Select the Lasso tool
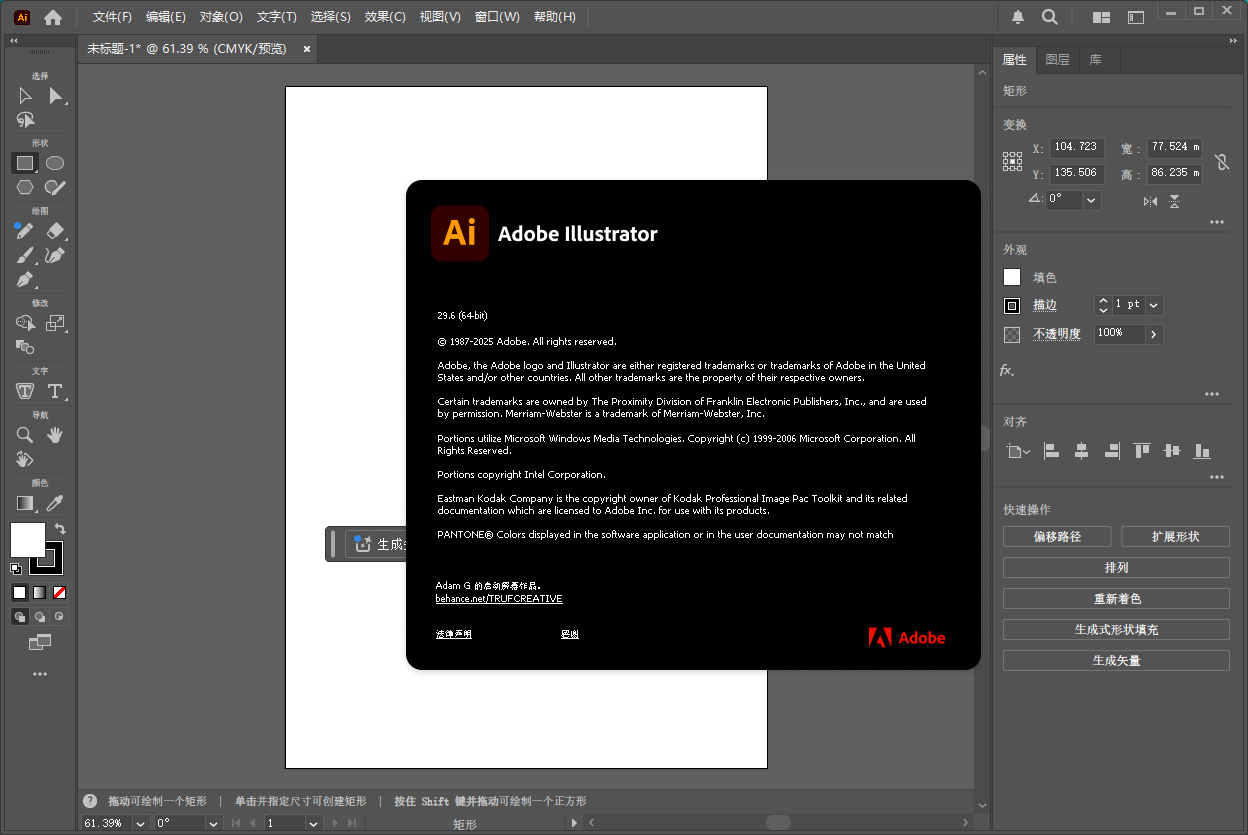Image resolution: width=1248 pixels, height=835 pixels. pos(25,120)
